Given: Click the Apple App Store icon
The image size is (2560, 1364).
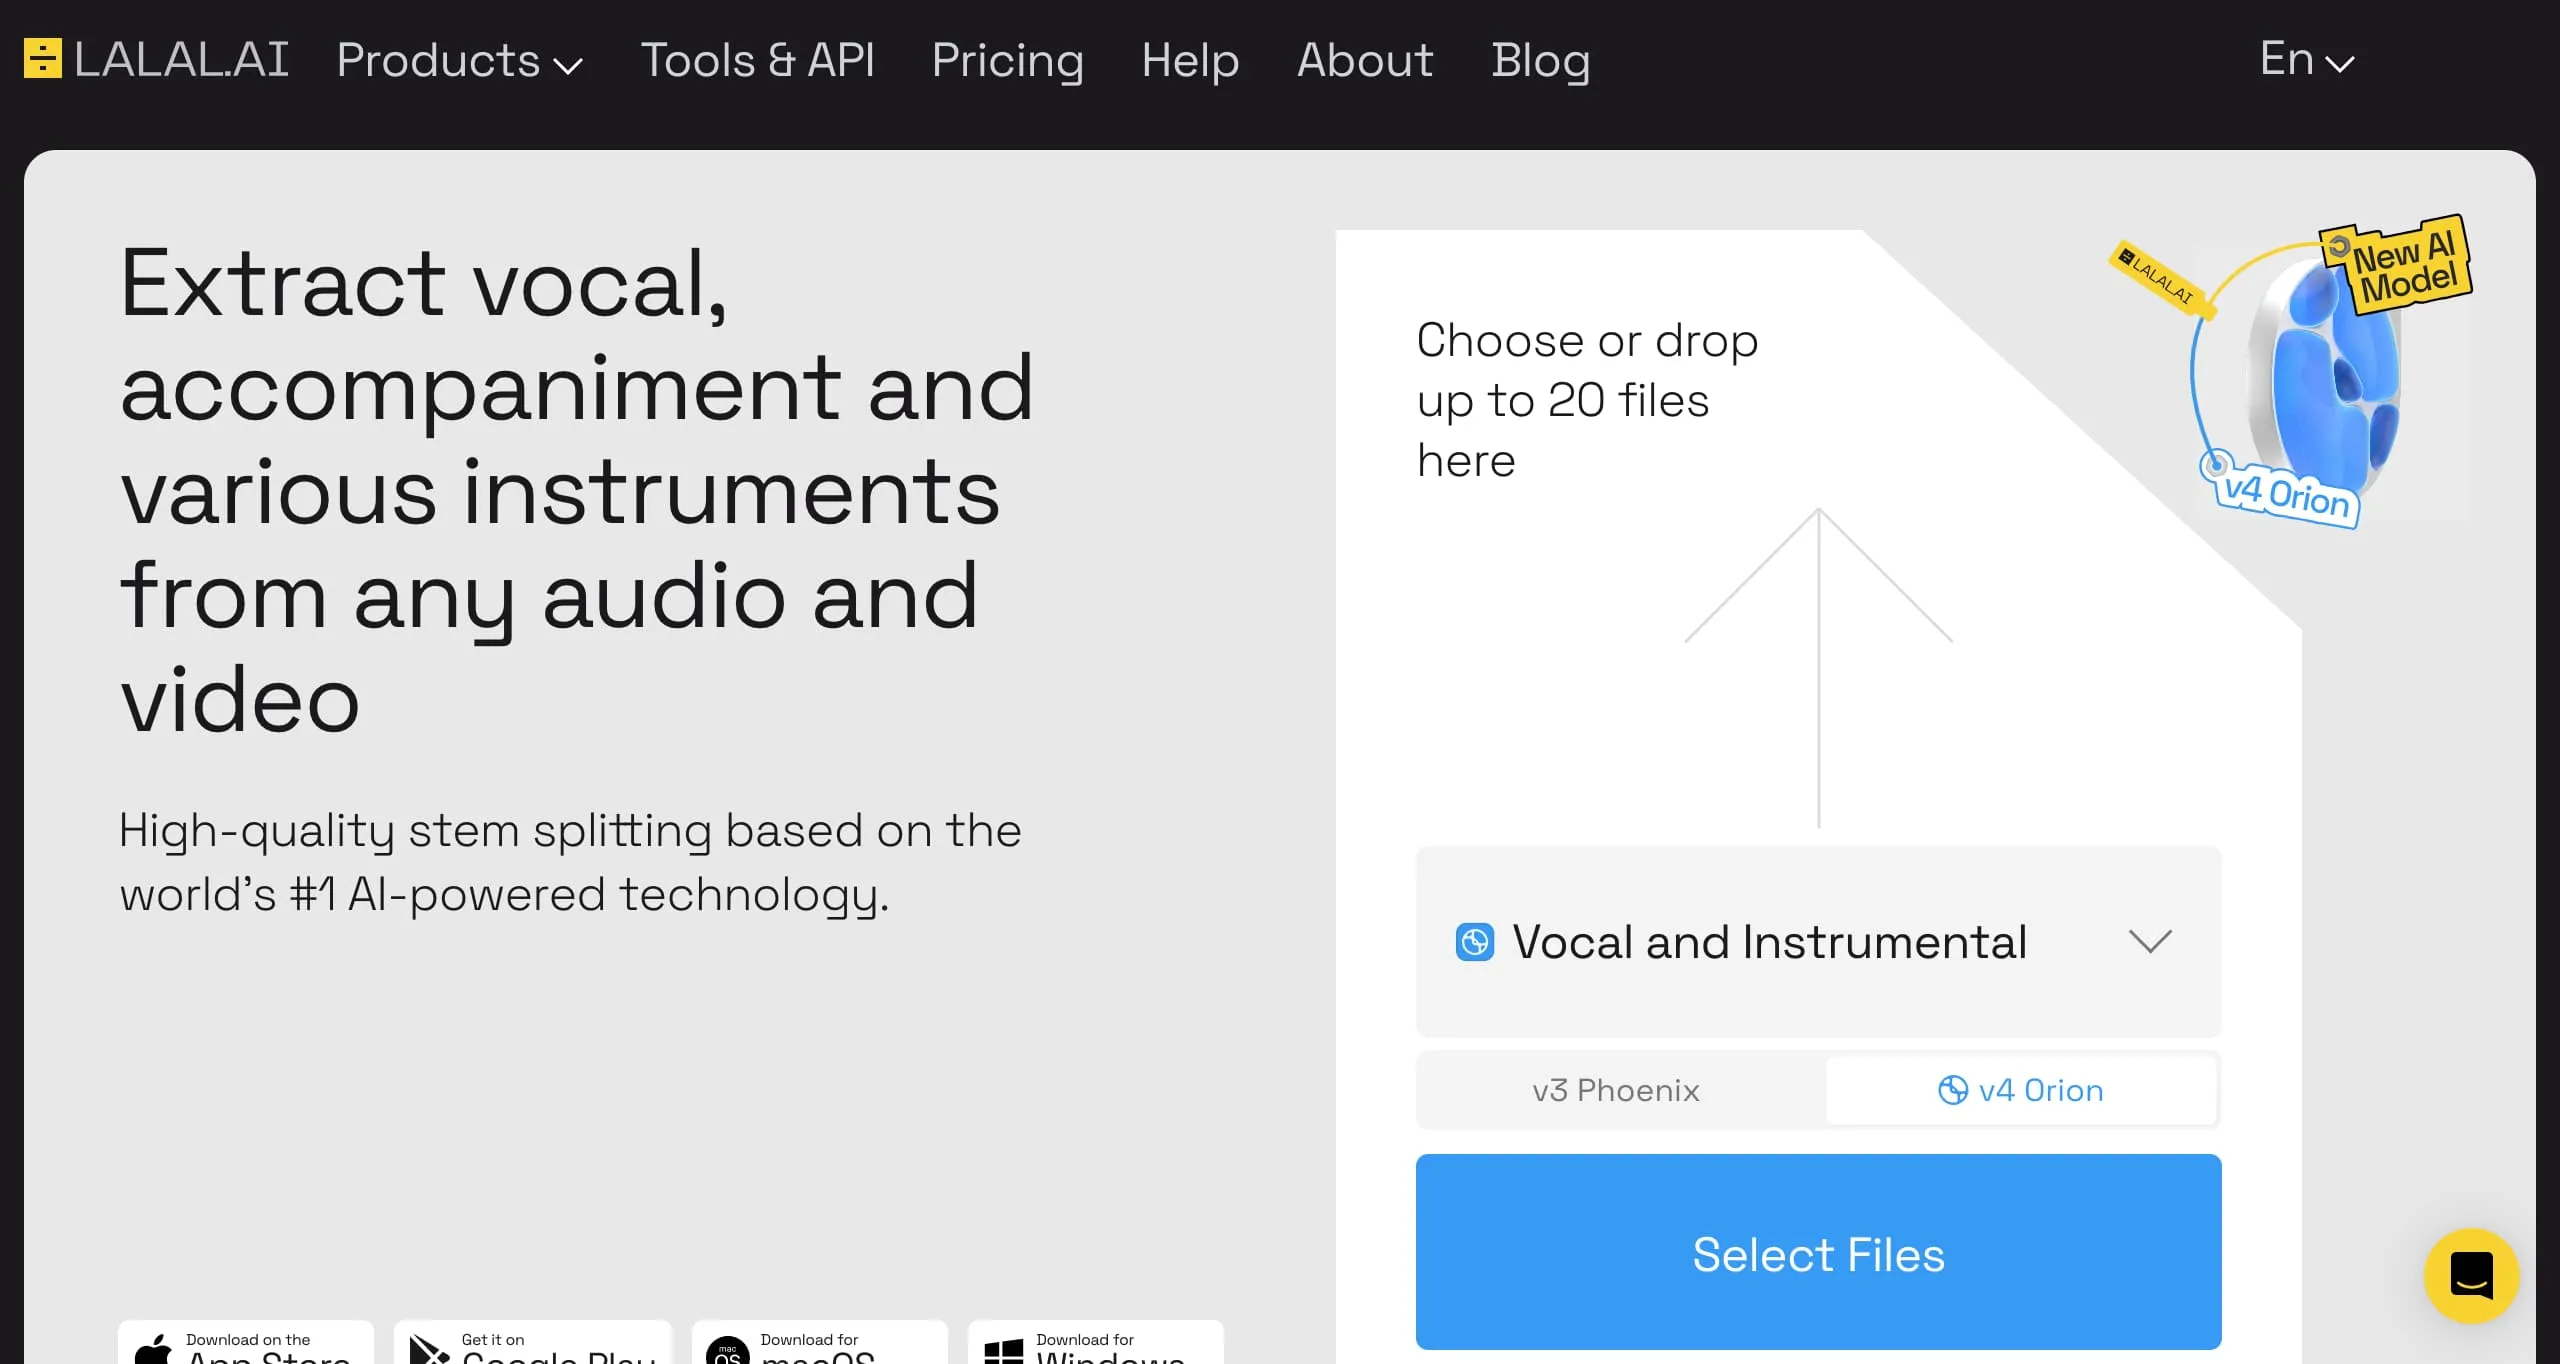Looking at the screenshot, I should click(153, 1349).
